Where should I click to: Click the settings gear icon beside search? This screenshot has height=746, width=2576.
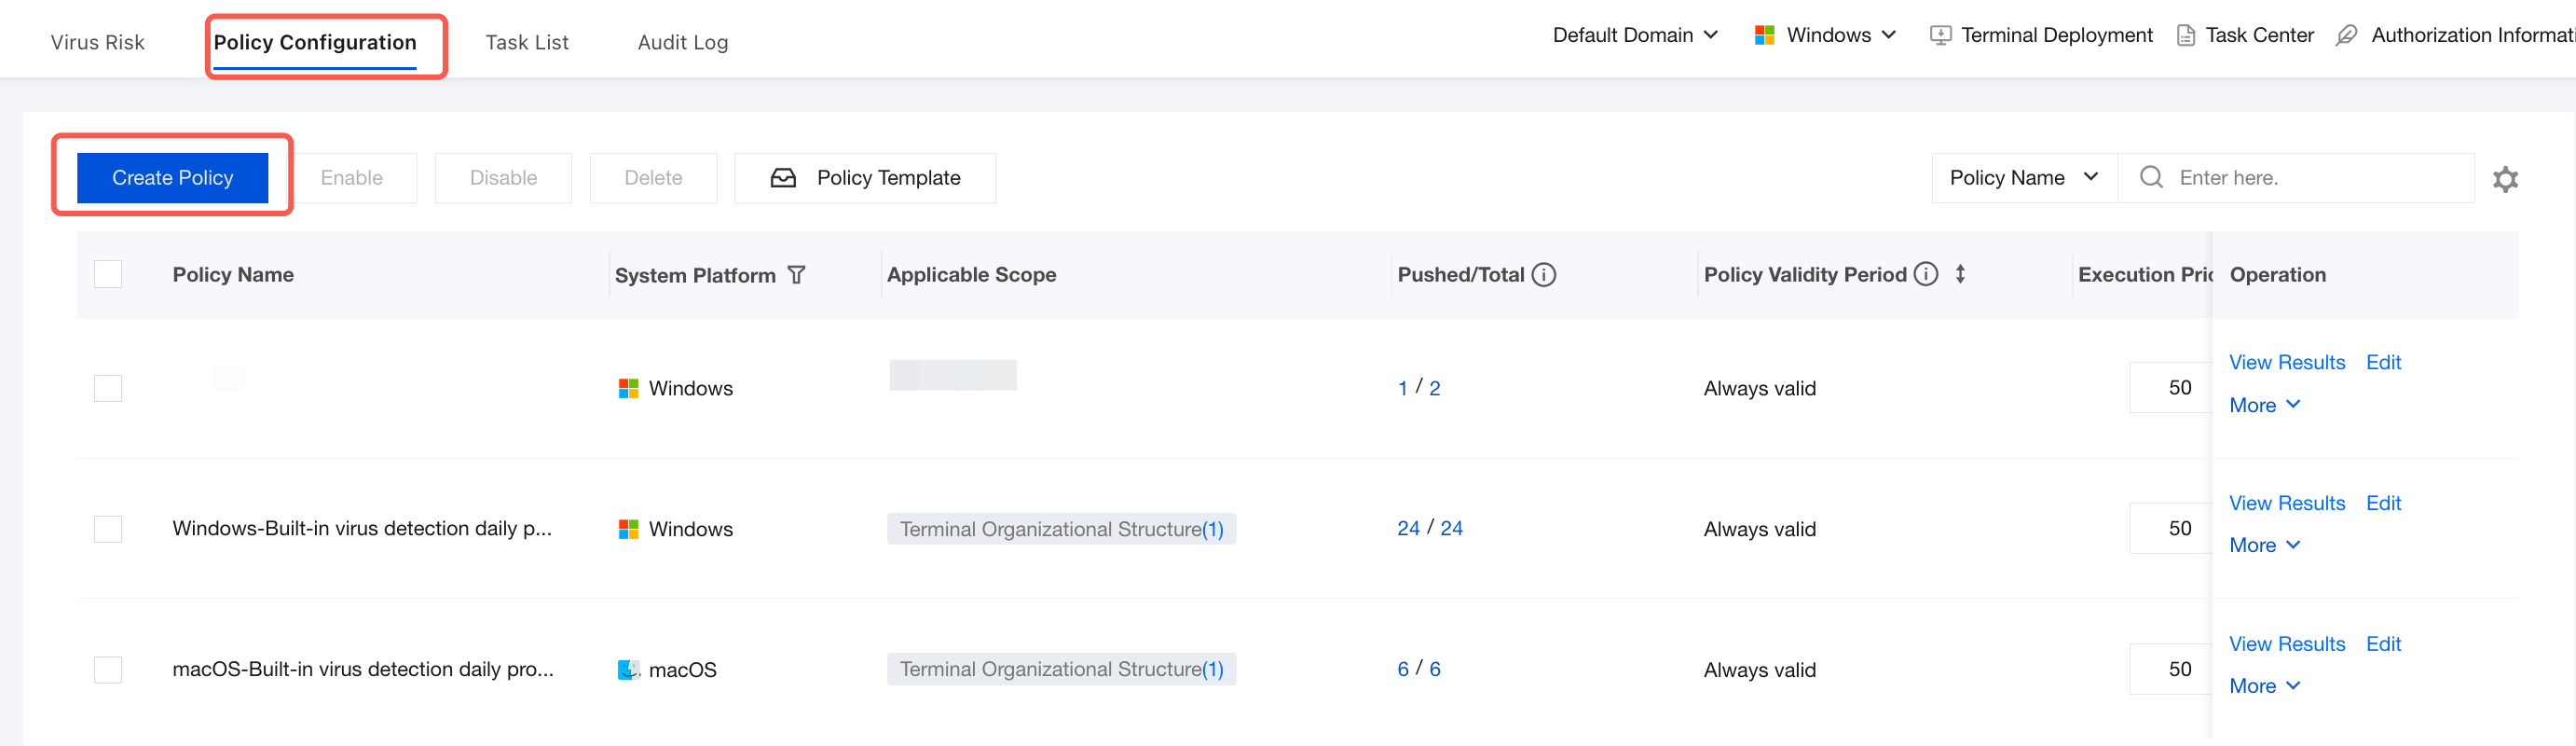2505,179
